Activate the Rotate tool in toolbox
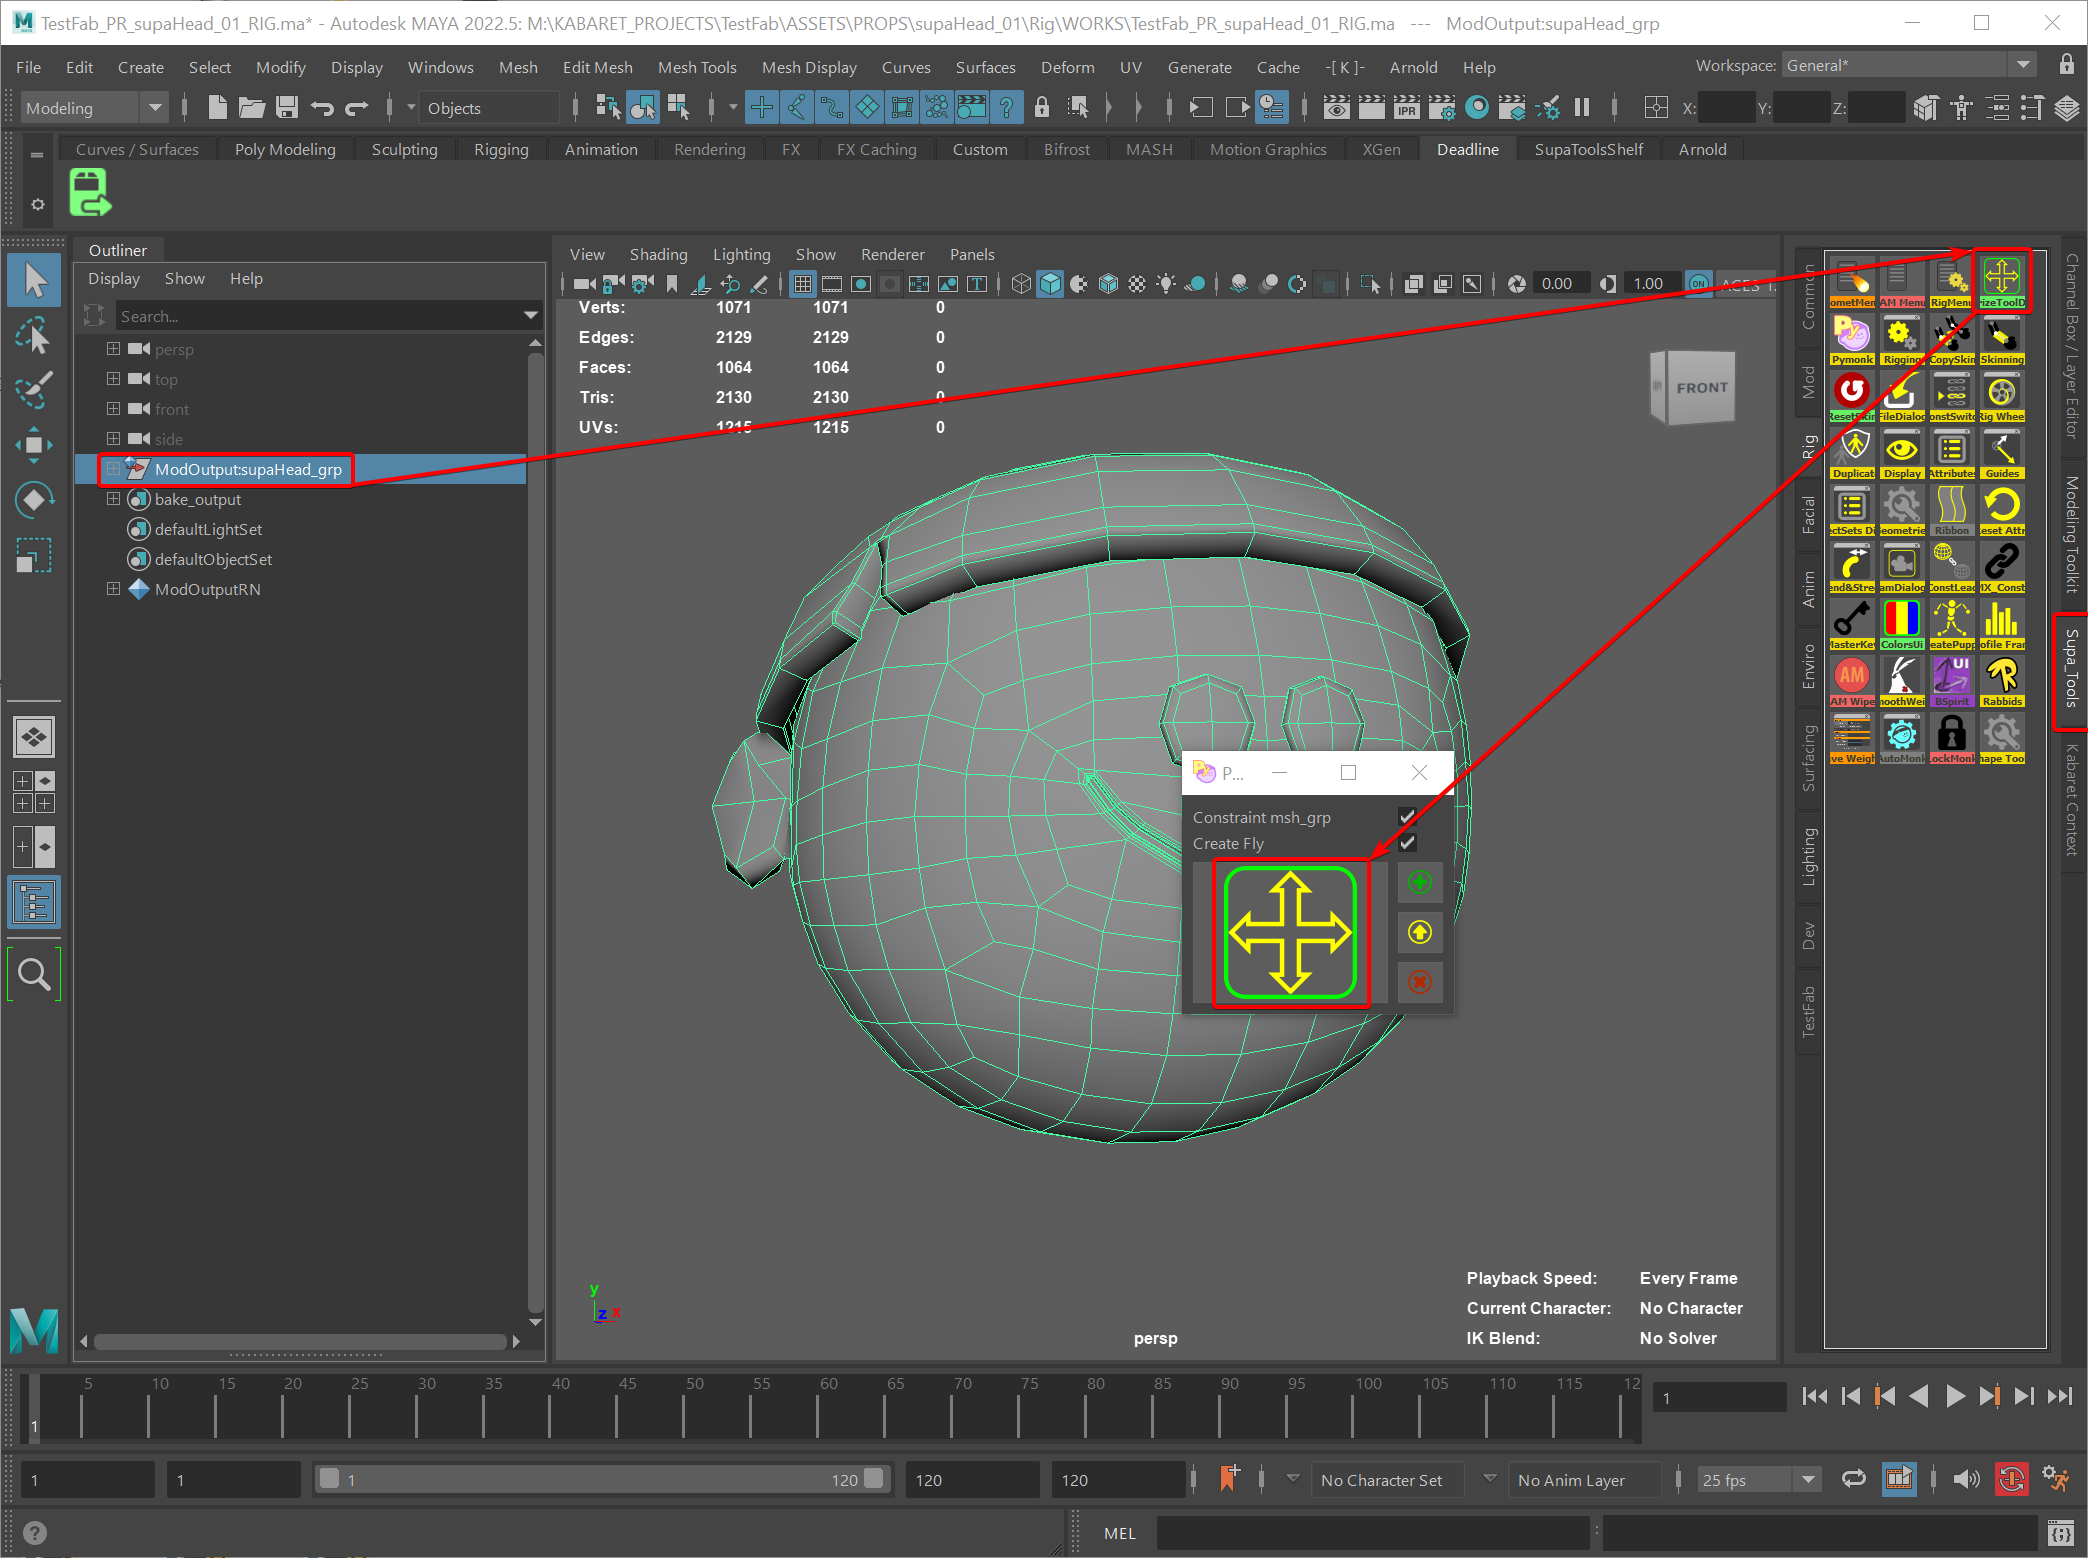 pyautogui.click(x=34, y=499)
